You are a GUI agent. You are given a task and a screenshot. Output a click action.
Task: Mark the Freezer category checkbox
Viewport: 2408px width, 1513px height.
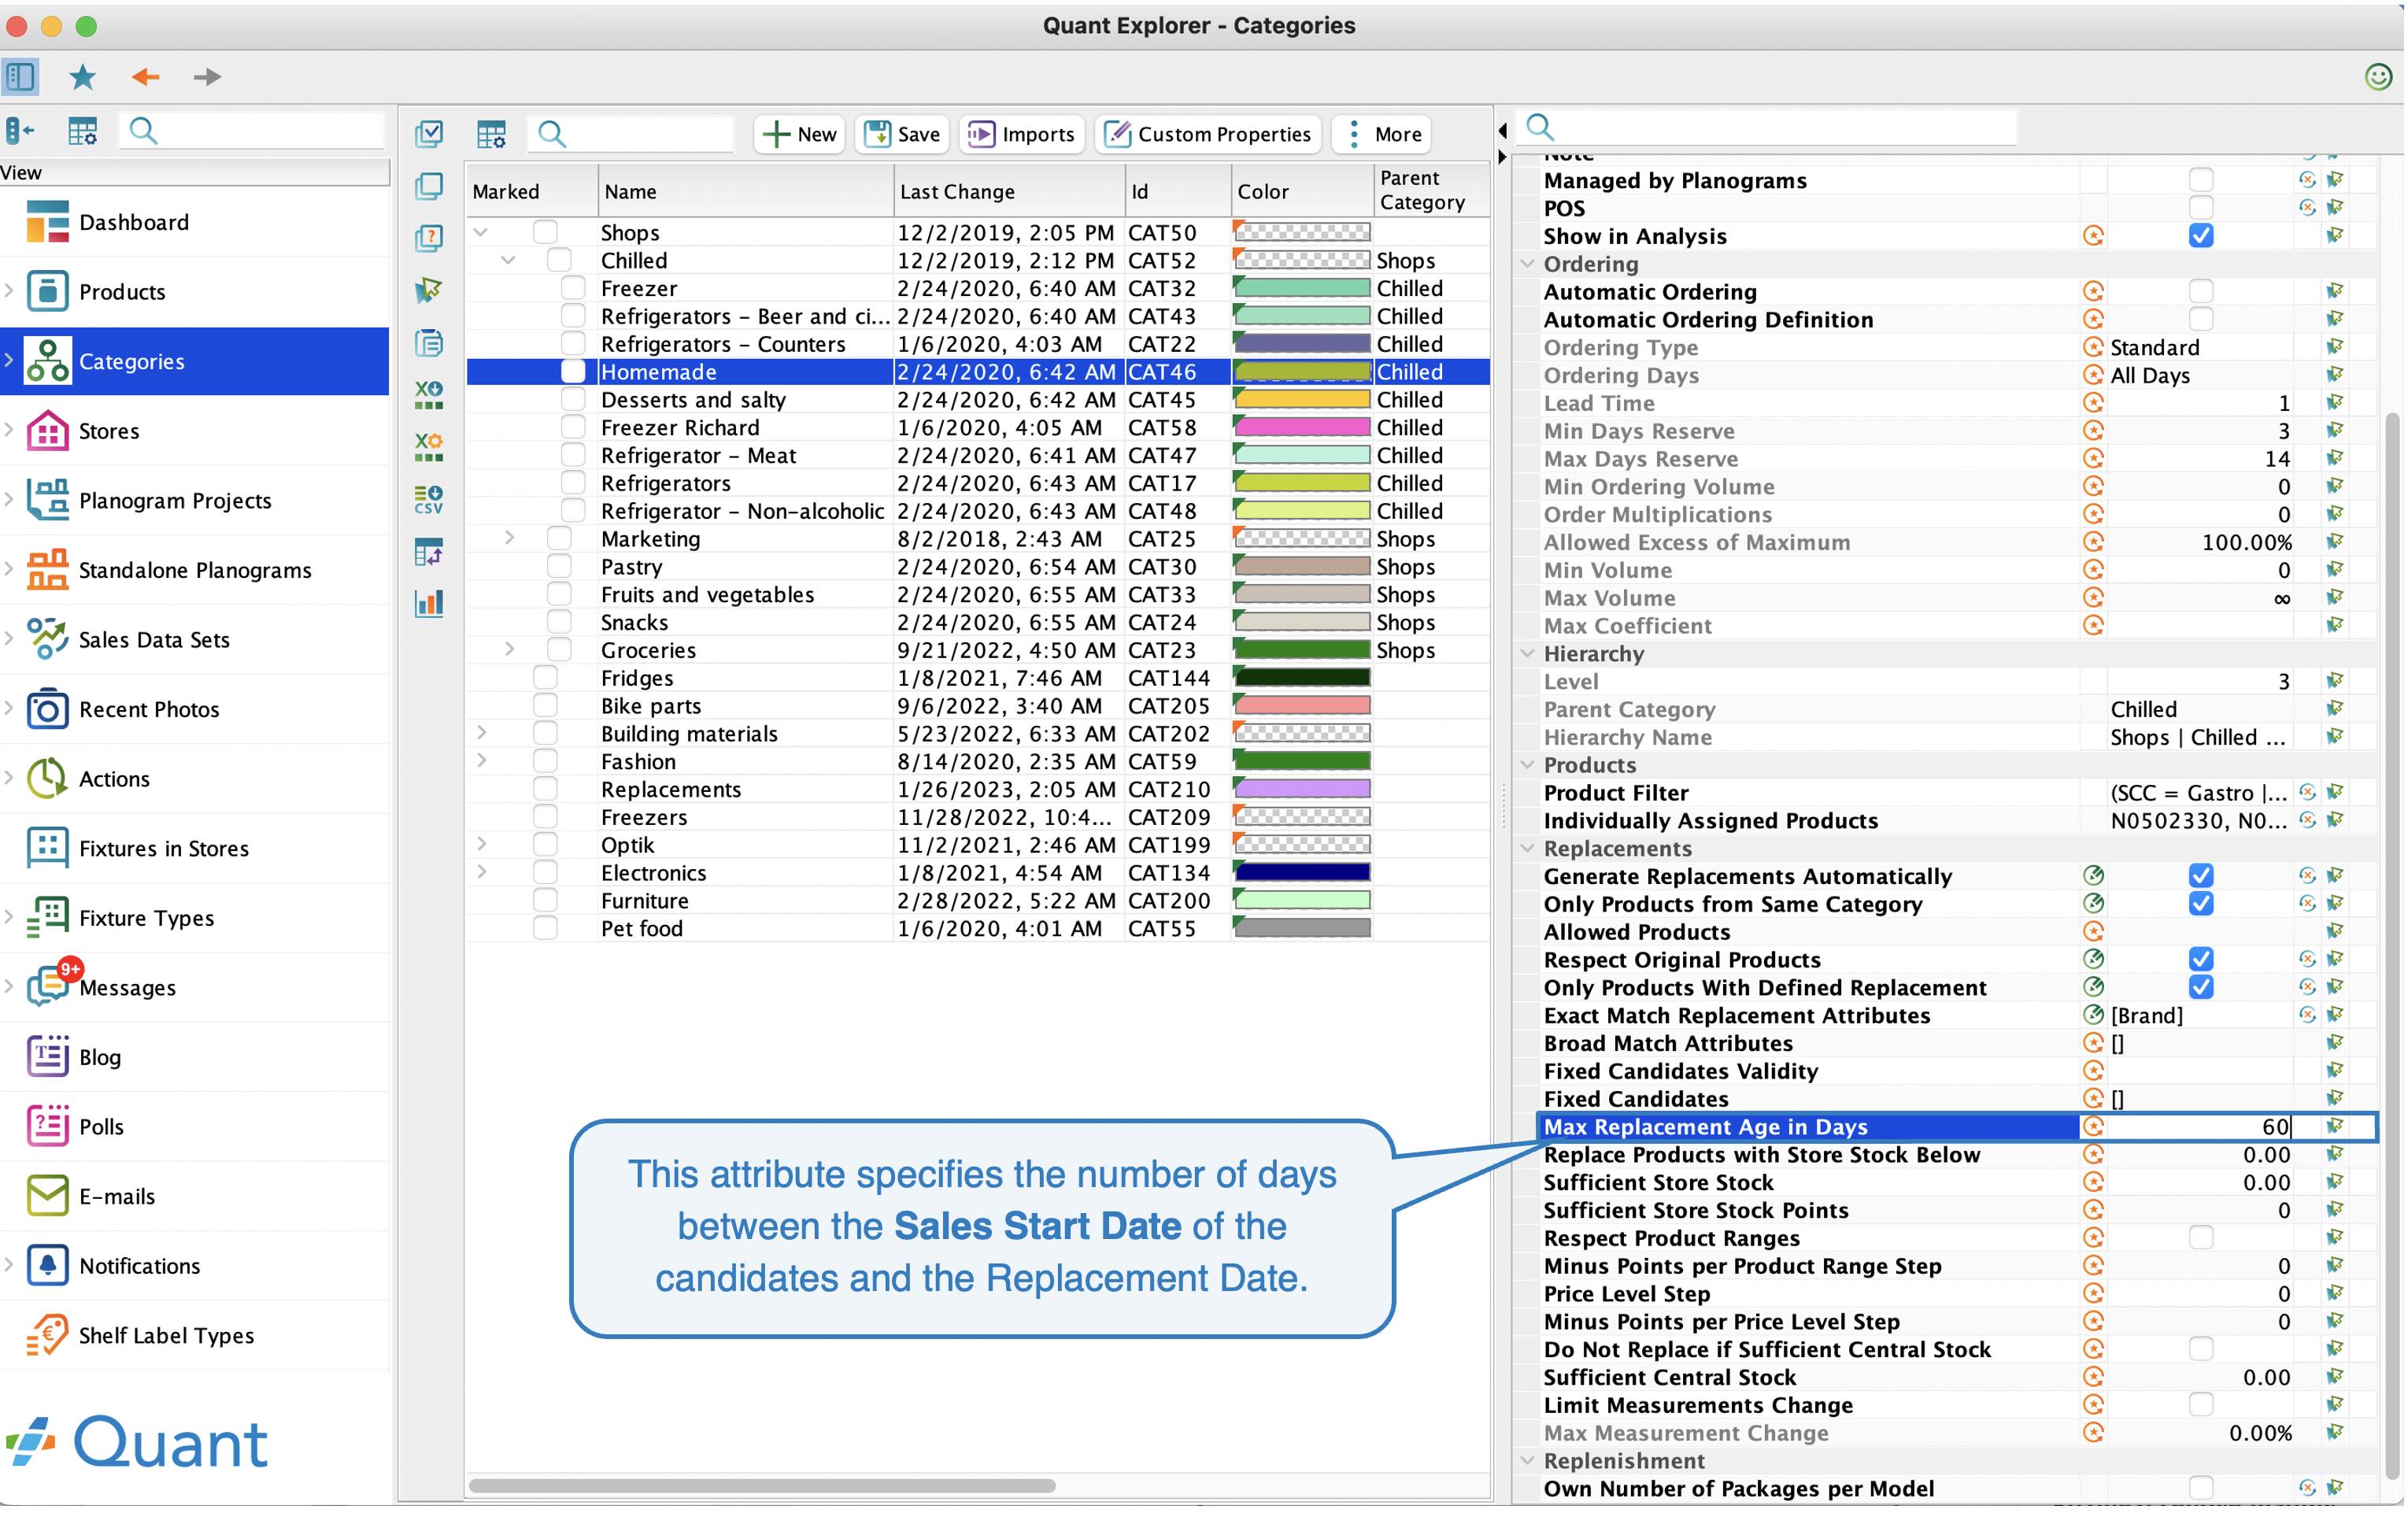tap(573, 288)
